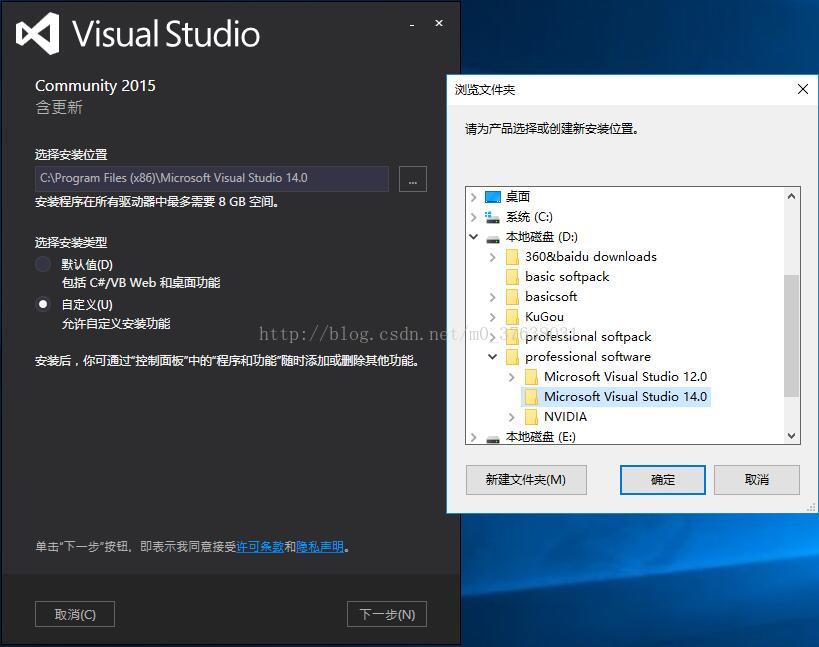Click the folder tree scroll down arrow
This screenshot has width=819, height=647.
click(x=791, y=436)
